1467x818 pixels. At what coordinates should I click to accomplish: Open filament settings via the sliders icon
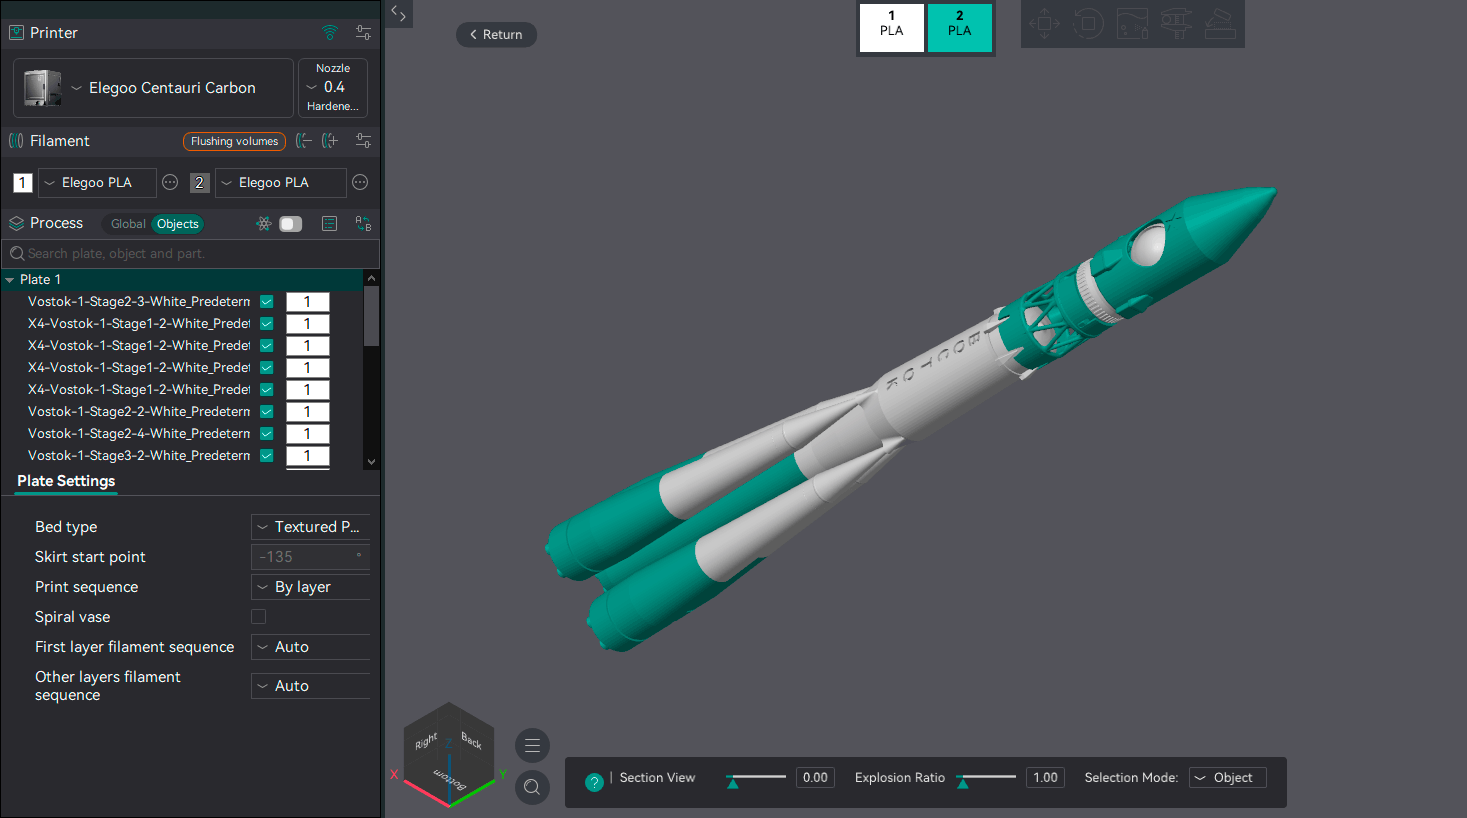tap(363, 141)
